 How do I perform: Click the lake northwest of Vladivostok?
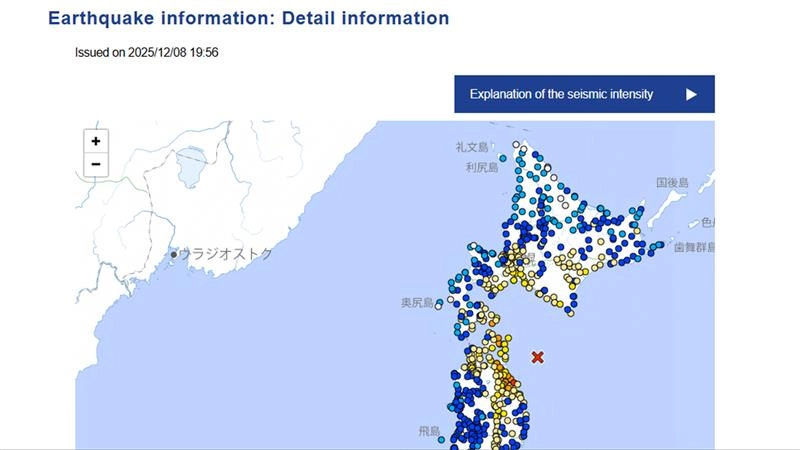pyautogui.click(x=190, y=167)
